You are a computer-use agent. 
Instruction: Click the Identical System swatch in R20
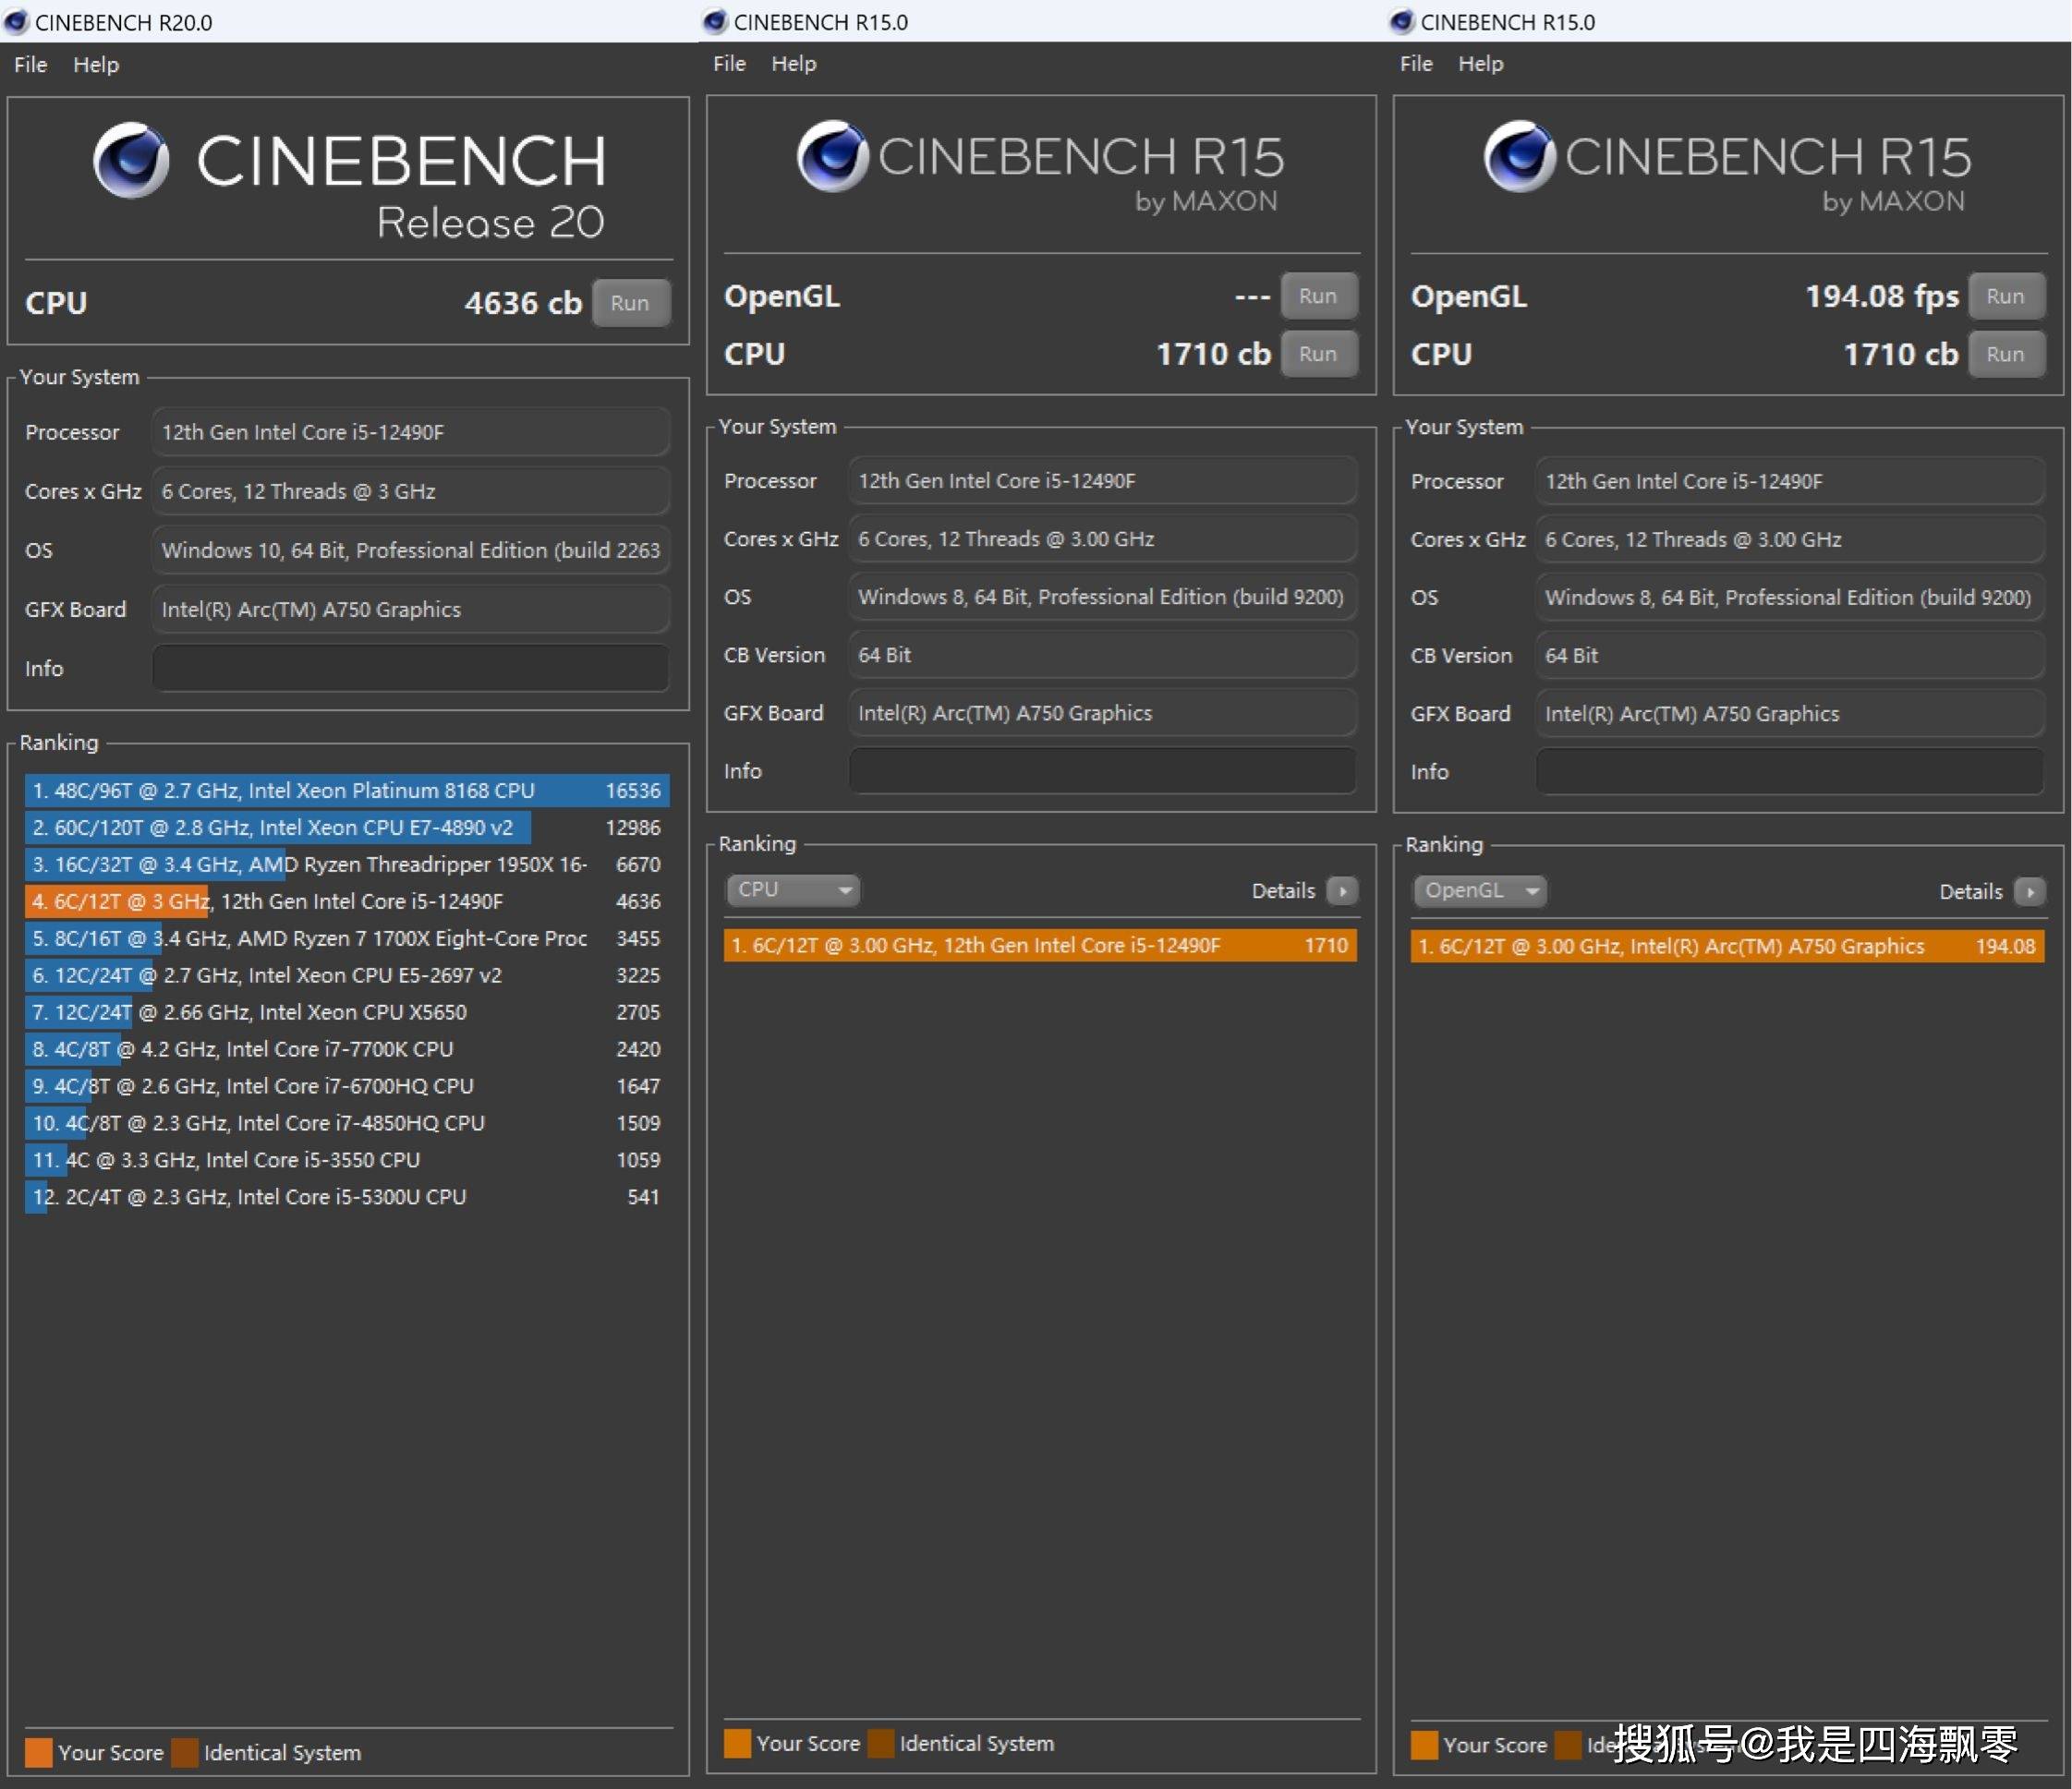[185, 1753]
